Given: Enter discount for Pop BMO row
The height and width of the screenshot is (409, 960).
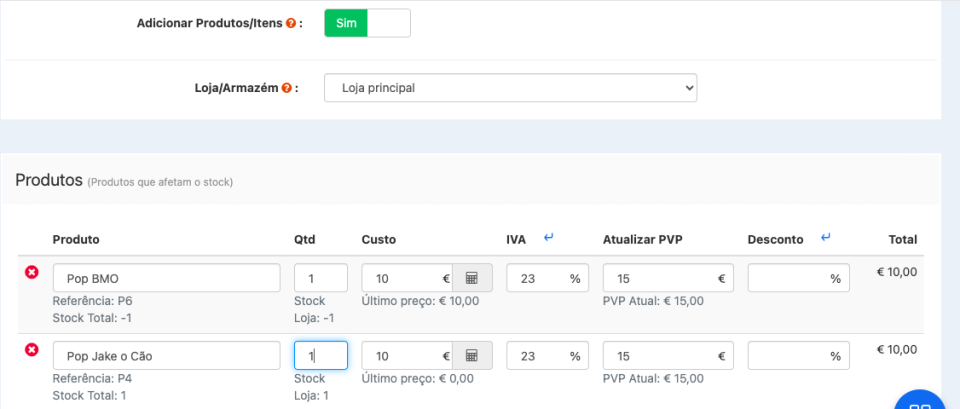Looking at the screenshot, I should [790, 278].
